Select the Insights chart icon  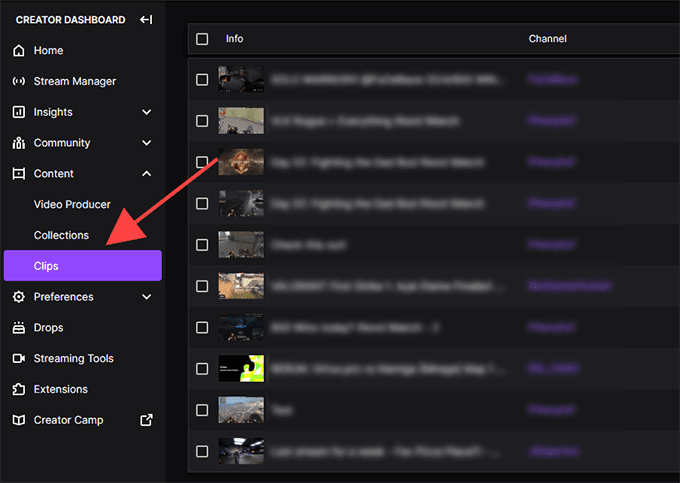[19, 112]
